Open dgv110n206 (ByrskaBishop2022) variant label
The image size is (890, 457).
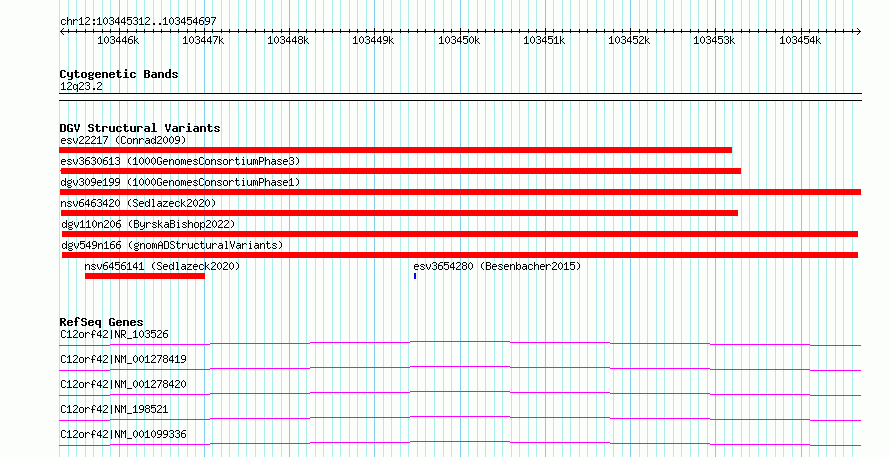click(x=148, y=224)
